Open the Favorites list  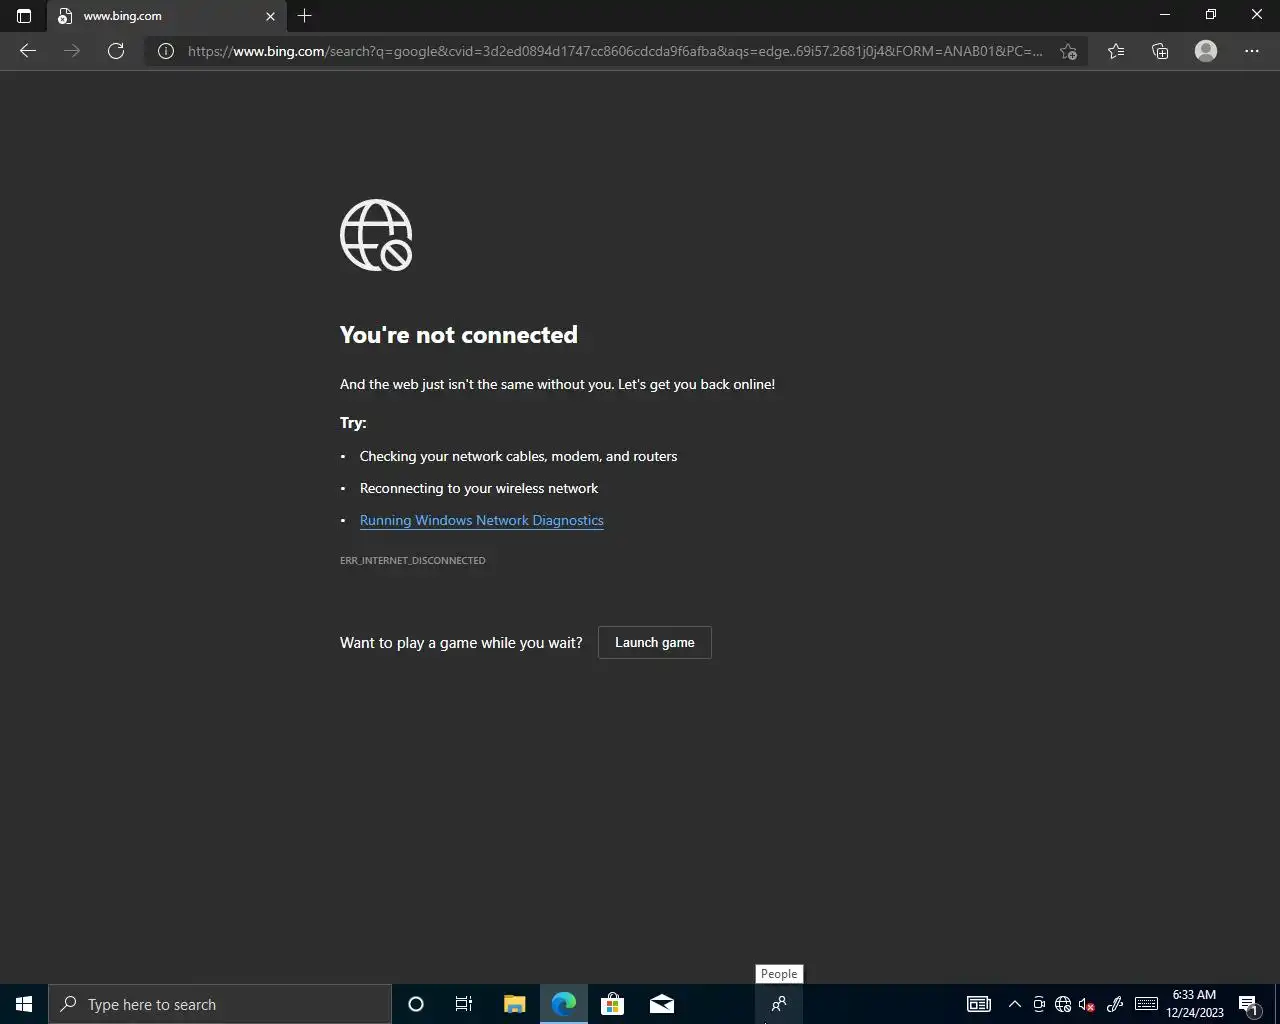[x=1116, y=51]
